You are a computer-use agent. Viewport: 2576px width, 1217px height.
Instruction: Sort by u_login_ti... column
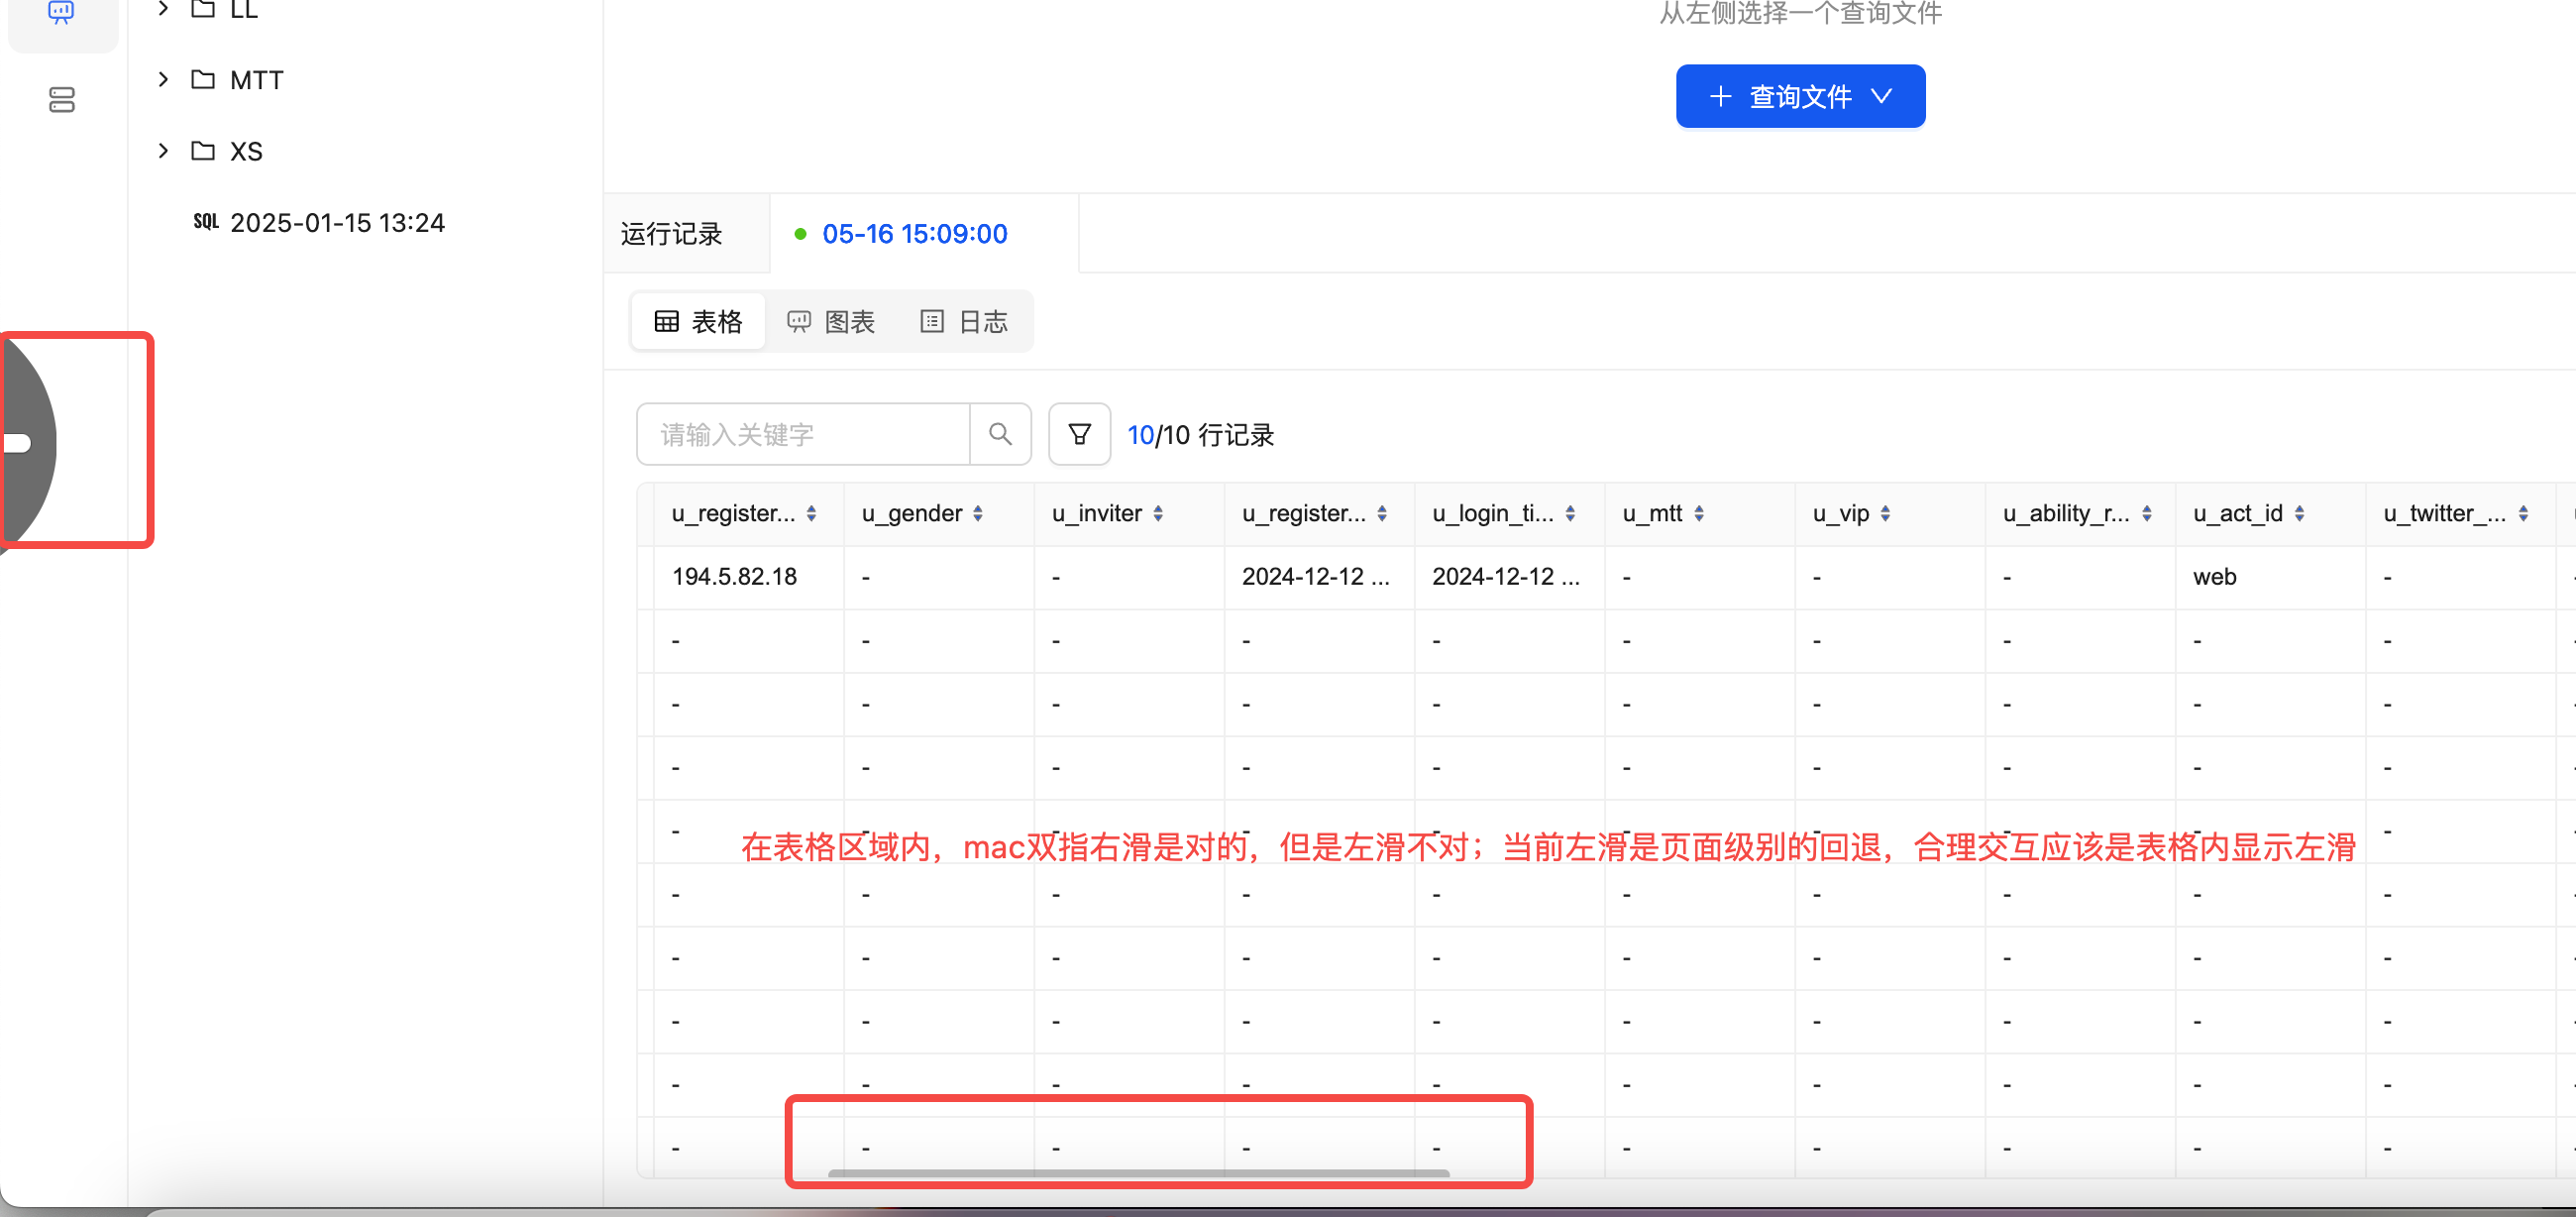tap(1570, 514)
